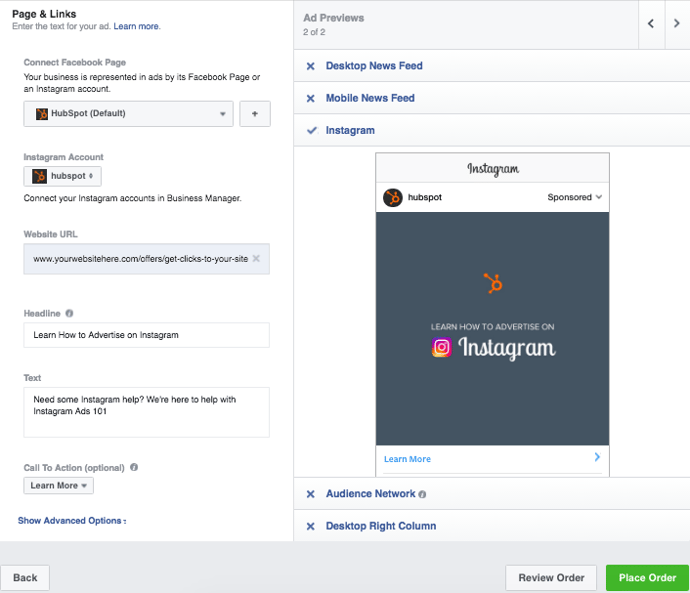The width and height of the screenshot is (690, 593).
Task: Click plus button to add Facebook Page
Action: click(x=255, y=114)
